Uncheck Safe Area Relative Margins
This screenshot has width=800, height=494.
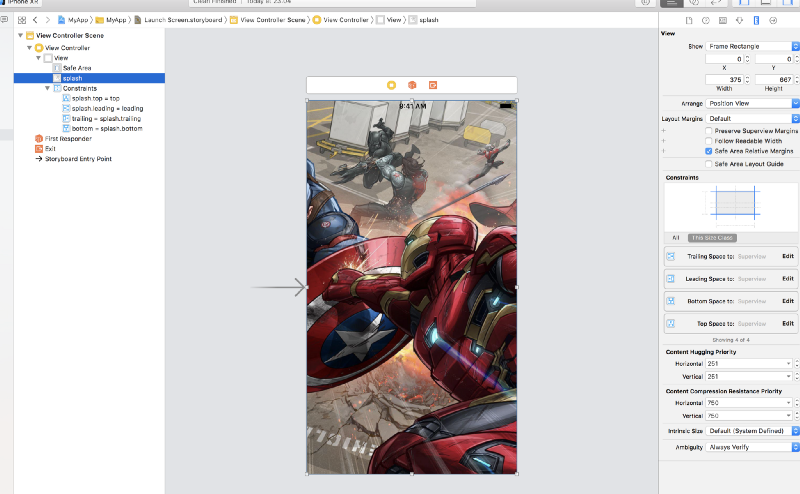tap(708, 151)
